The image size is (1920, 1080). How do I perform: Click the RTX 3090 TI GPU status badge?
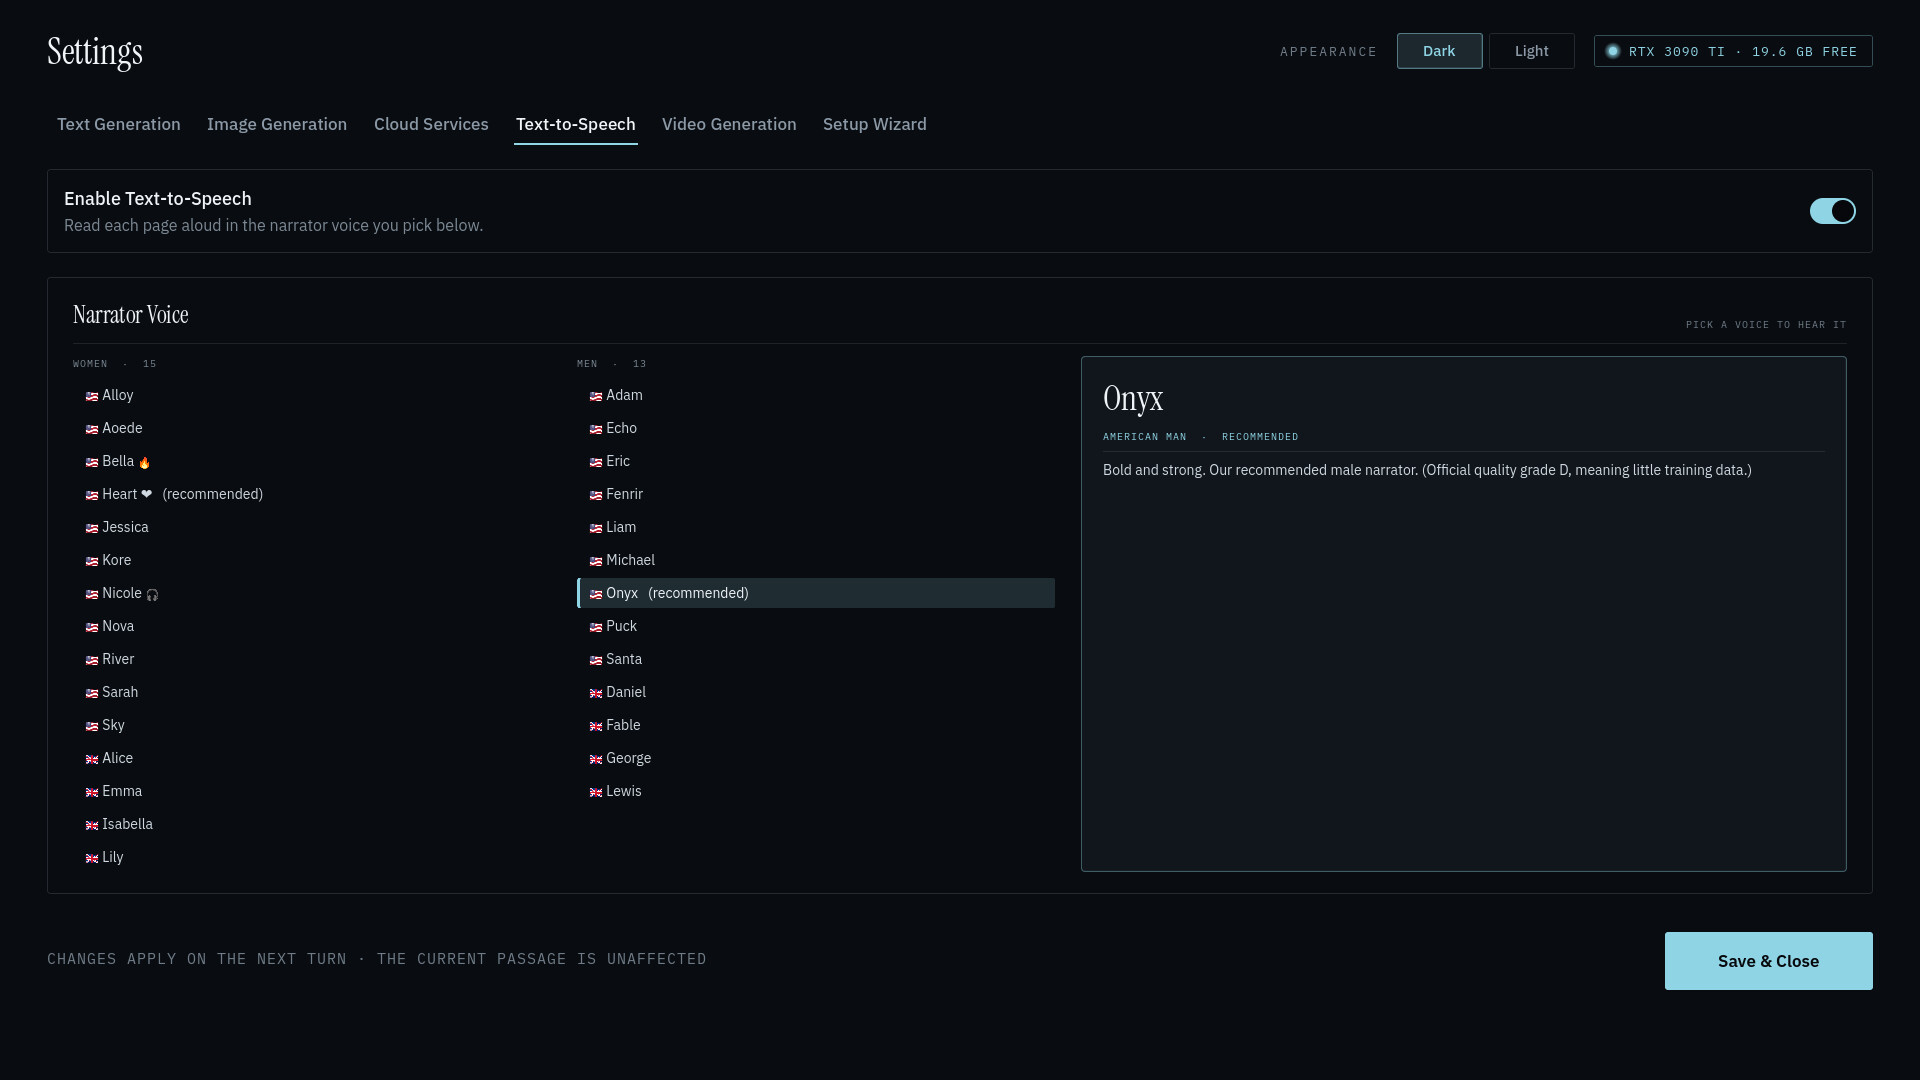(1733, 51)
